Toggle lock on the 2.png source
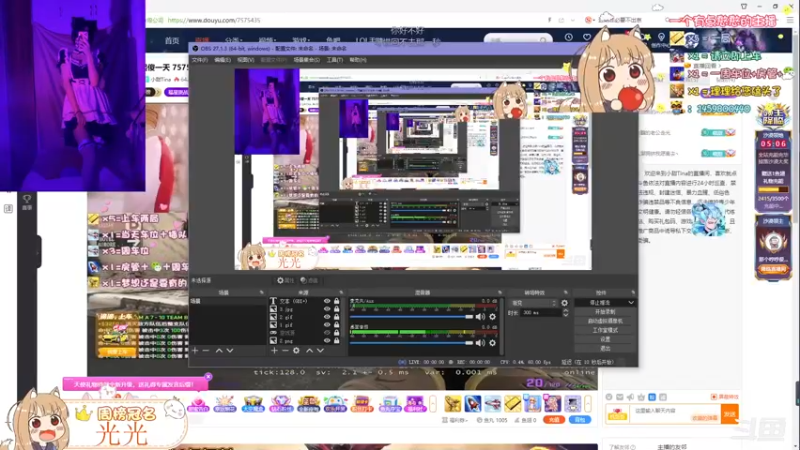The height and width of the screenshot is (450, 800). 337,340
